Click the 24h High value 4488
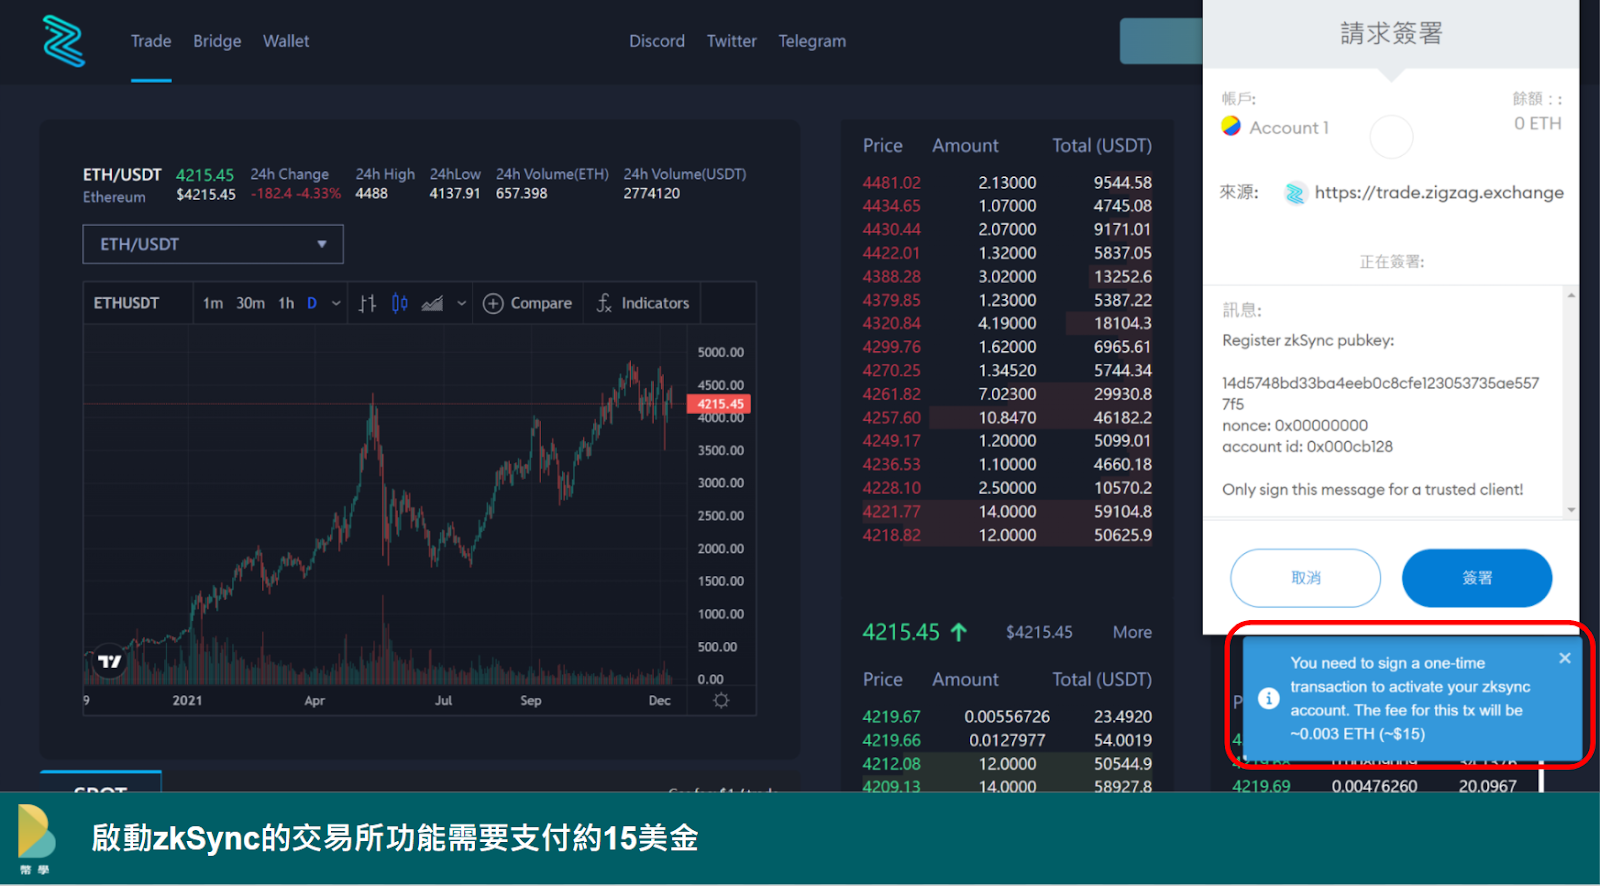This screenshot has width=1600, height=886. [371, 194]
